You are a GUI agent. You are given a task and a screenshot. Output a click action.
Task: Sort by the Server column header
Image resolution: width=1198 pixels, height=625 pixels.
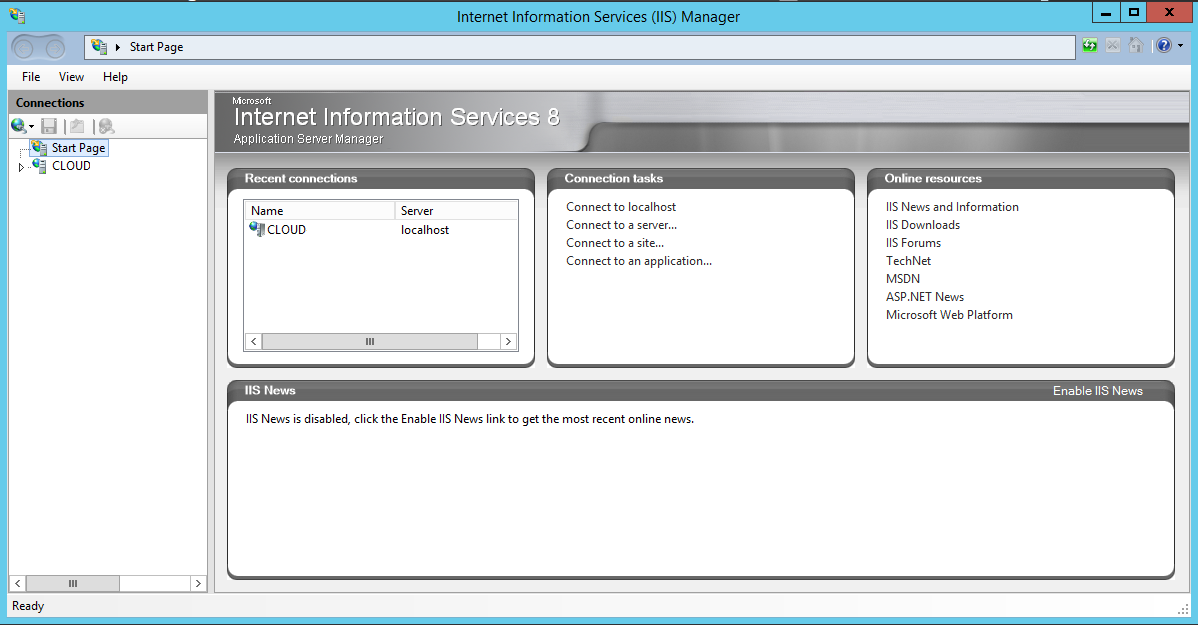coord(456,210)
